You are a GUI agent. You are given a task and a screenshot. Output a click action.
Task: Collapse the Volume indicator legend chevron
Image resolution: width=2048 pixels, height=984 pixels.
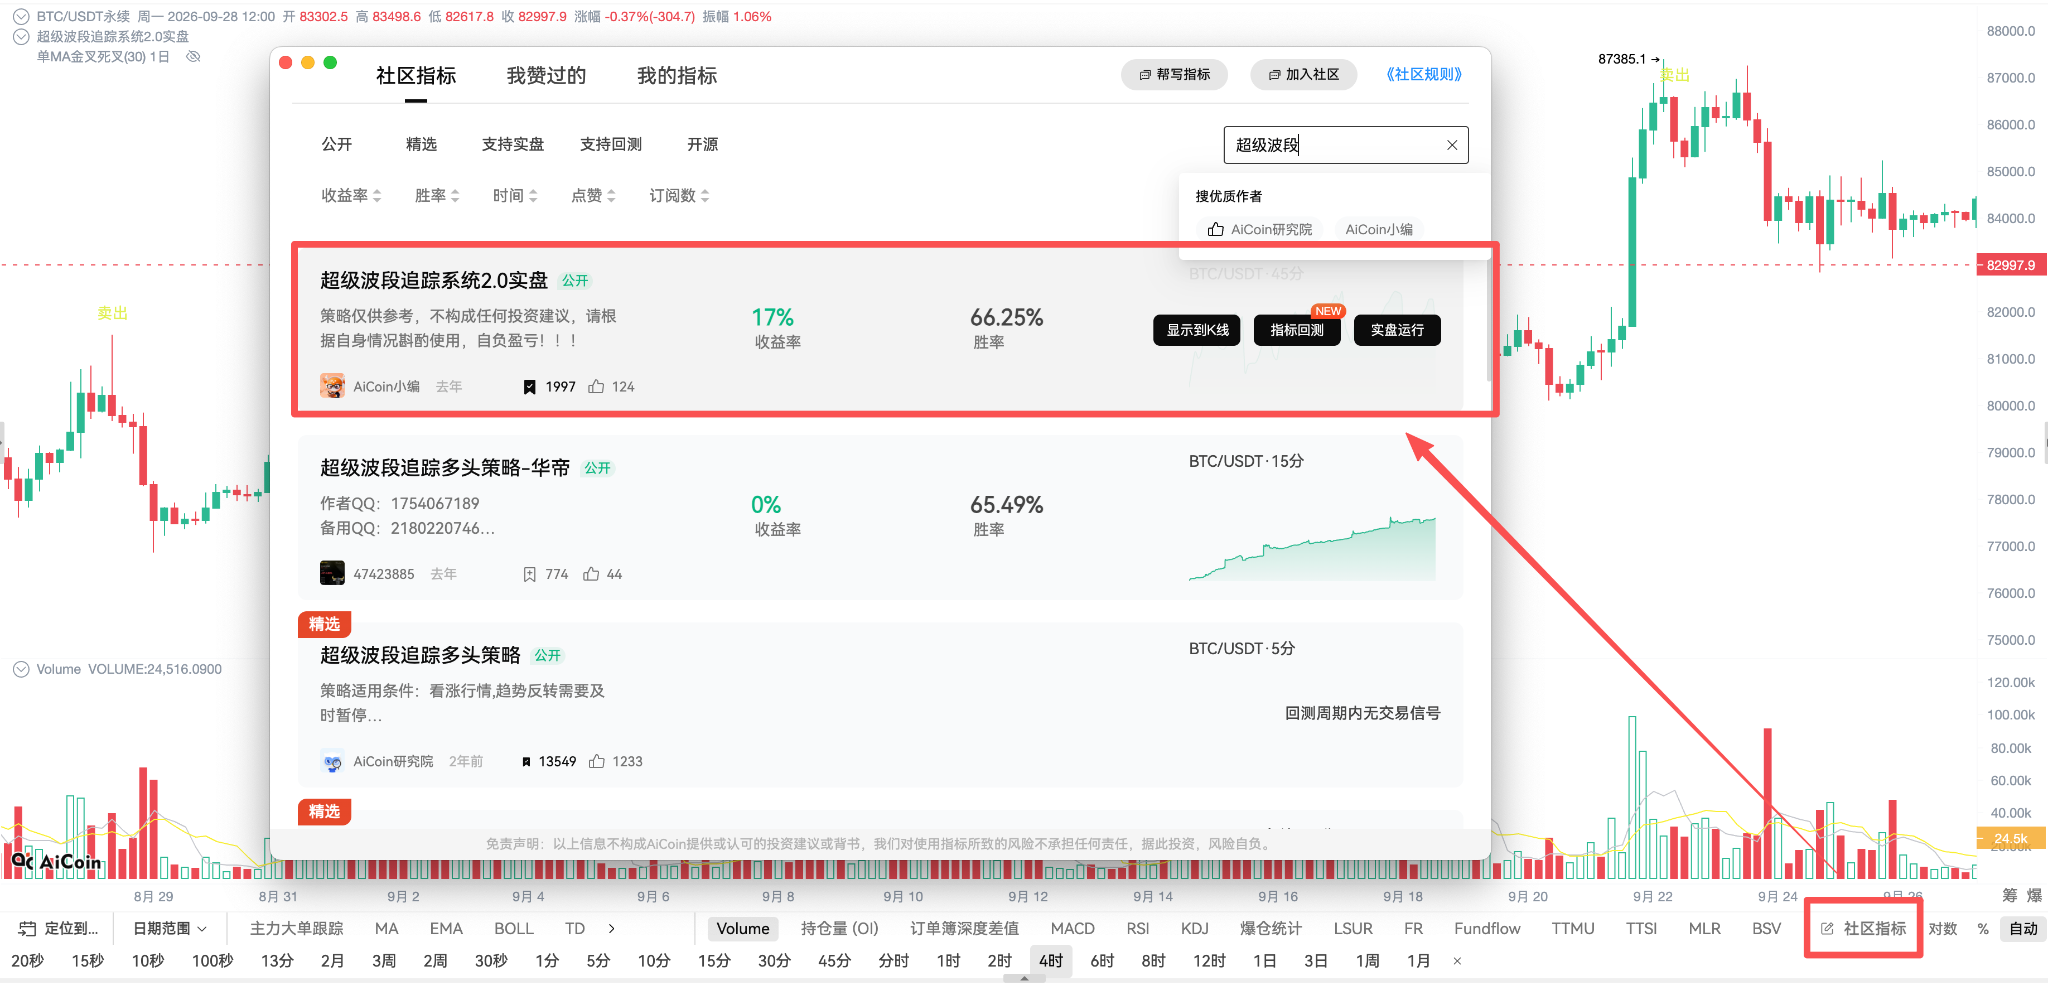(x=21, y=669)
